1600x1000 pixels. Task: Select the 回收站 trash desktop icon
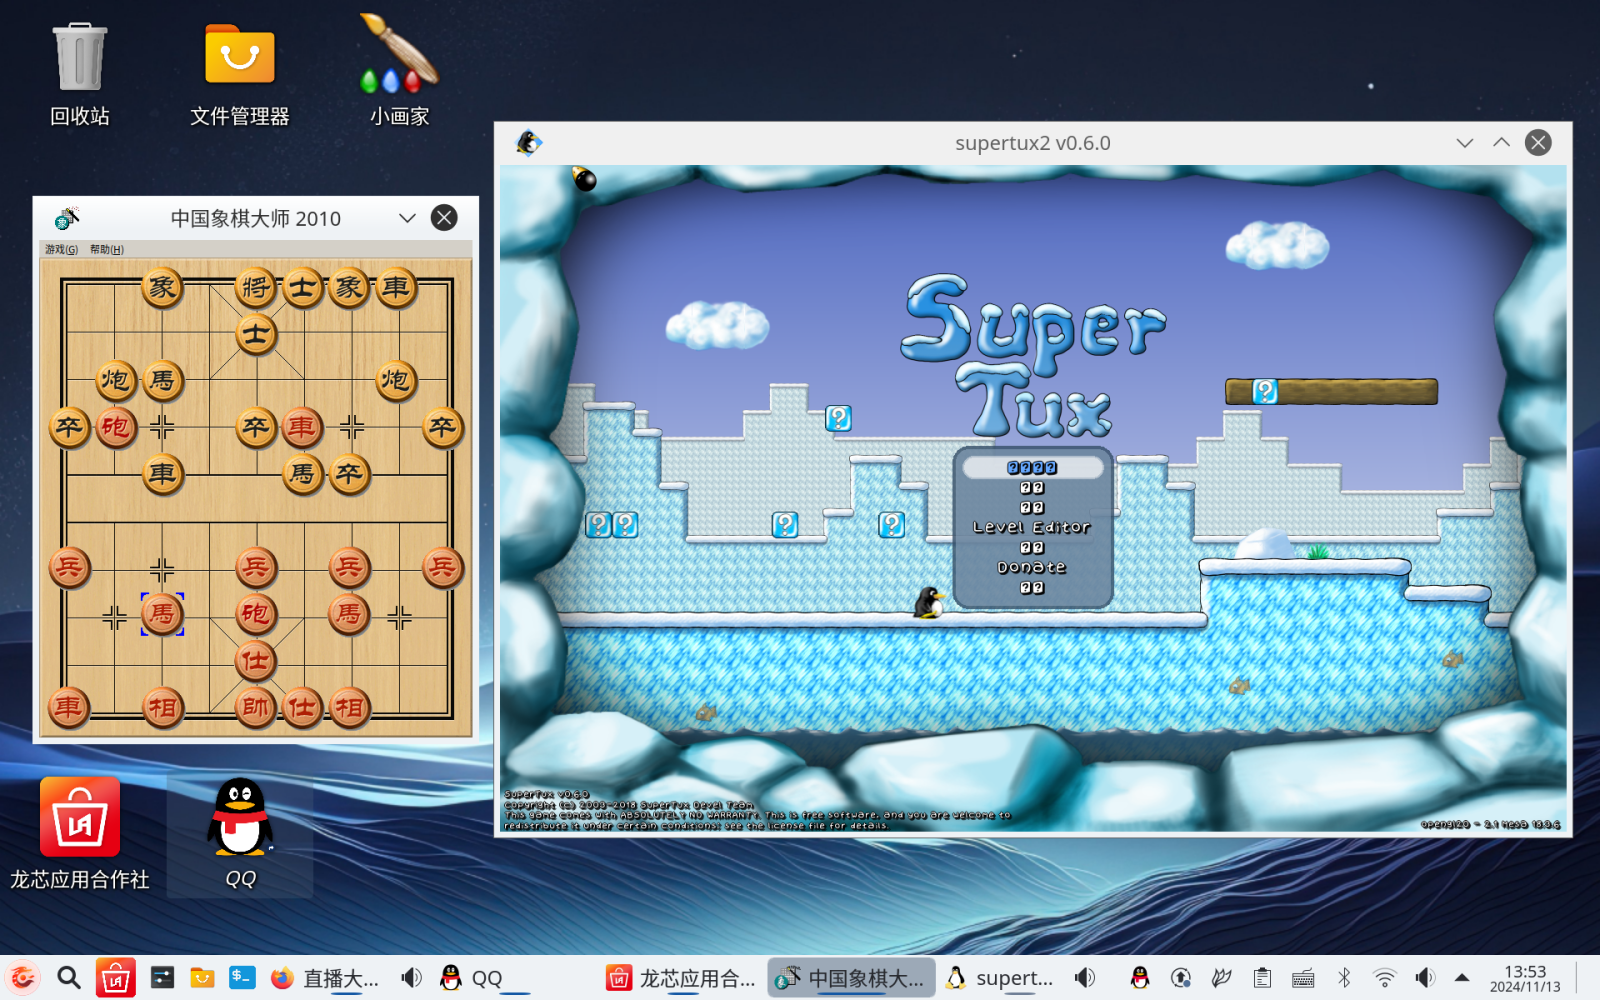(80, 74)
